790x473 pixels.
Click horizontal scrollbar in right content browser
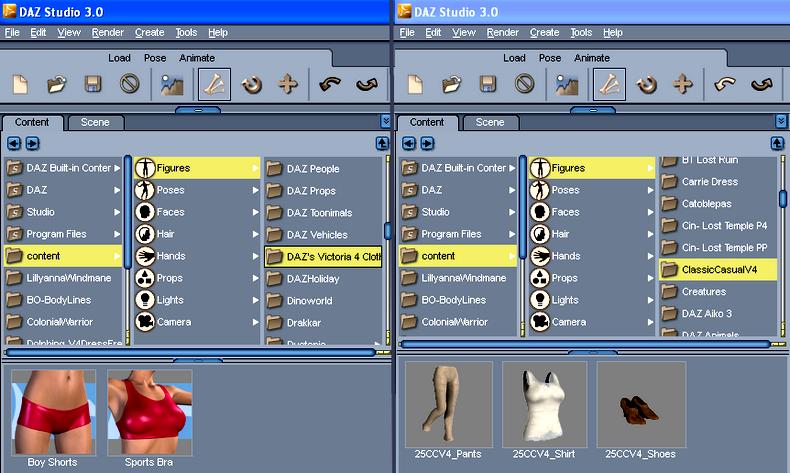click(x=586, y=344)
